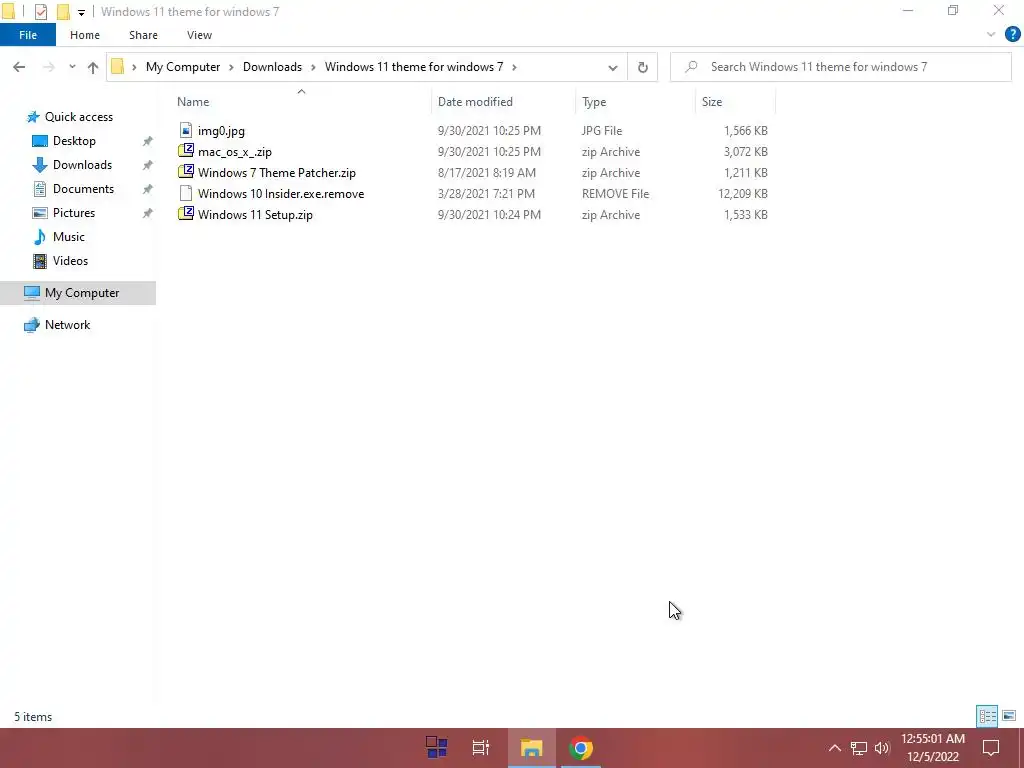Click the search box for this folder
The height and width of the screenshot is (768, 1024).
(x=840, y=67)
